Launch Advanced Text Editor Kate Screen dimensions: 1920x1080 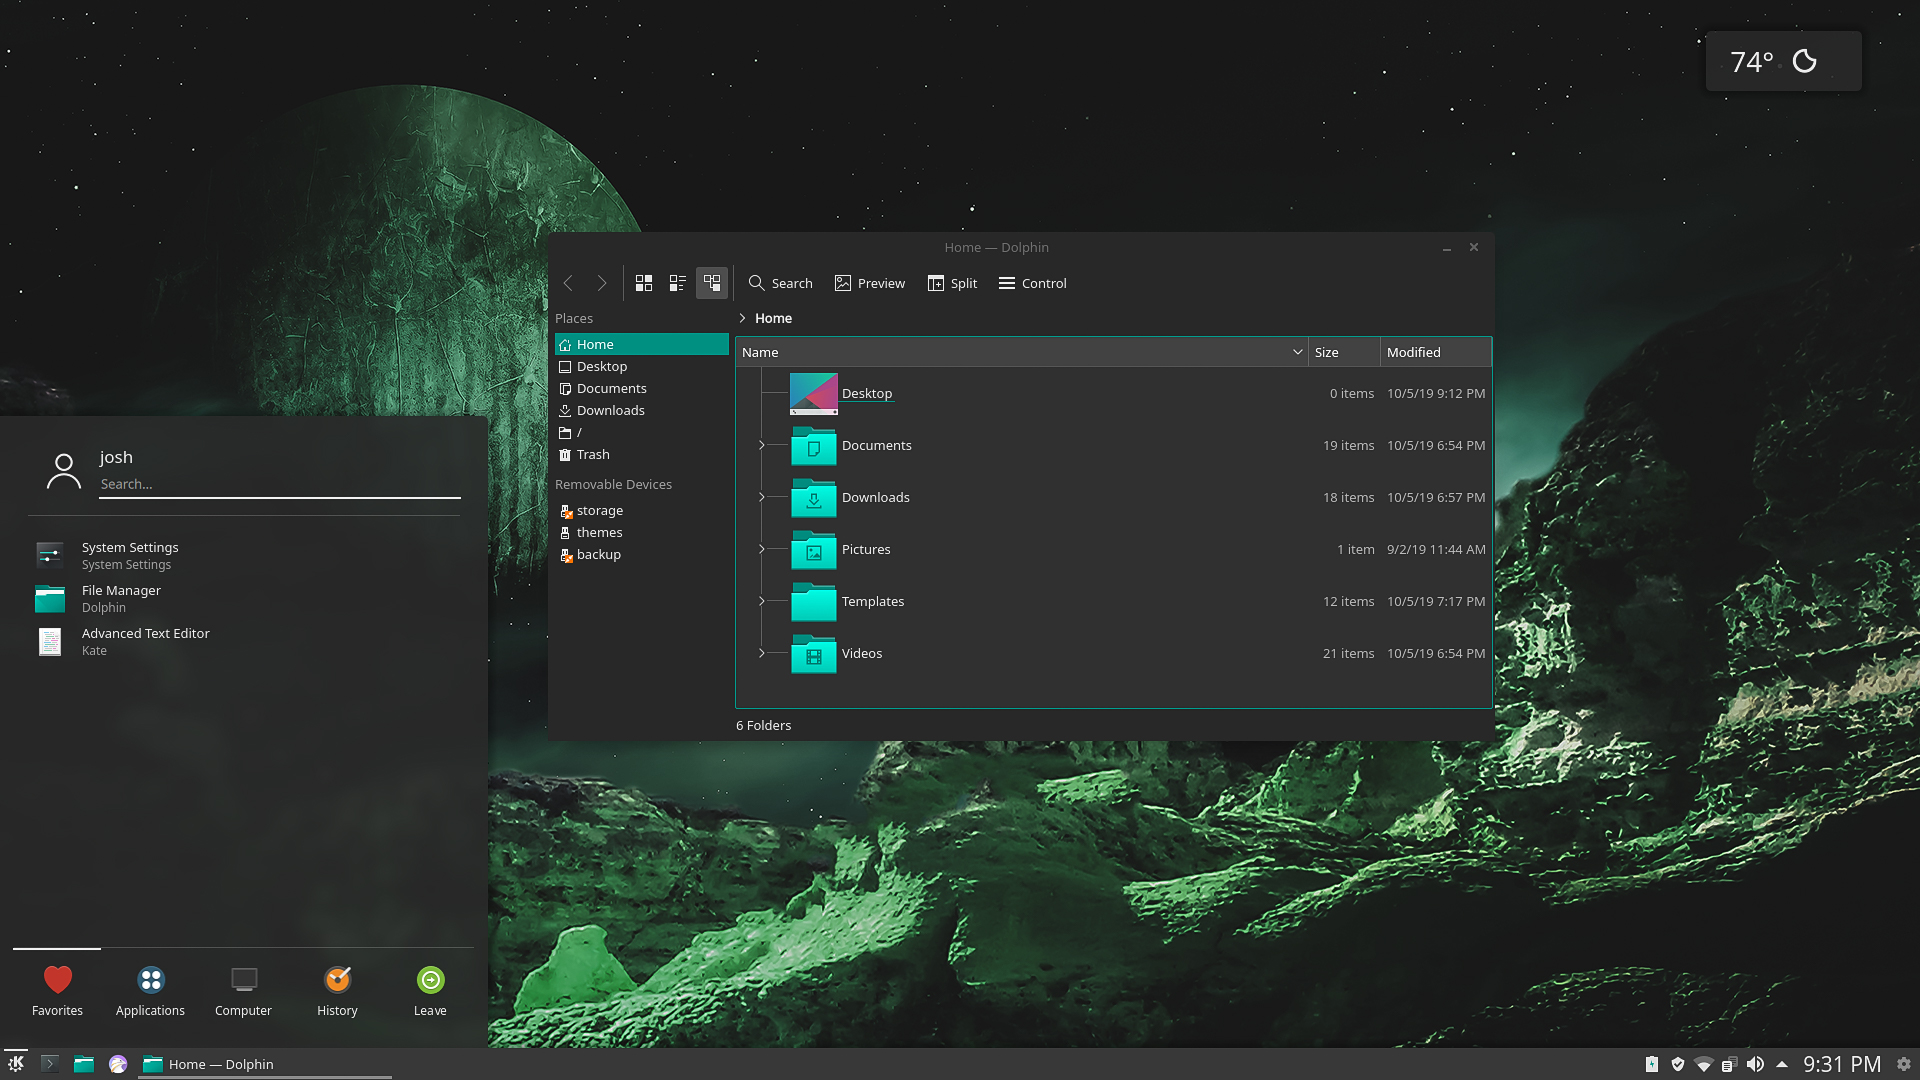click(x=245, y=642)
